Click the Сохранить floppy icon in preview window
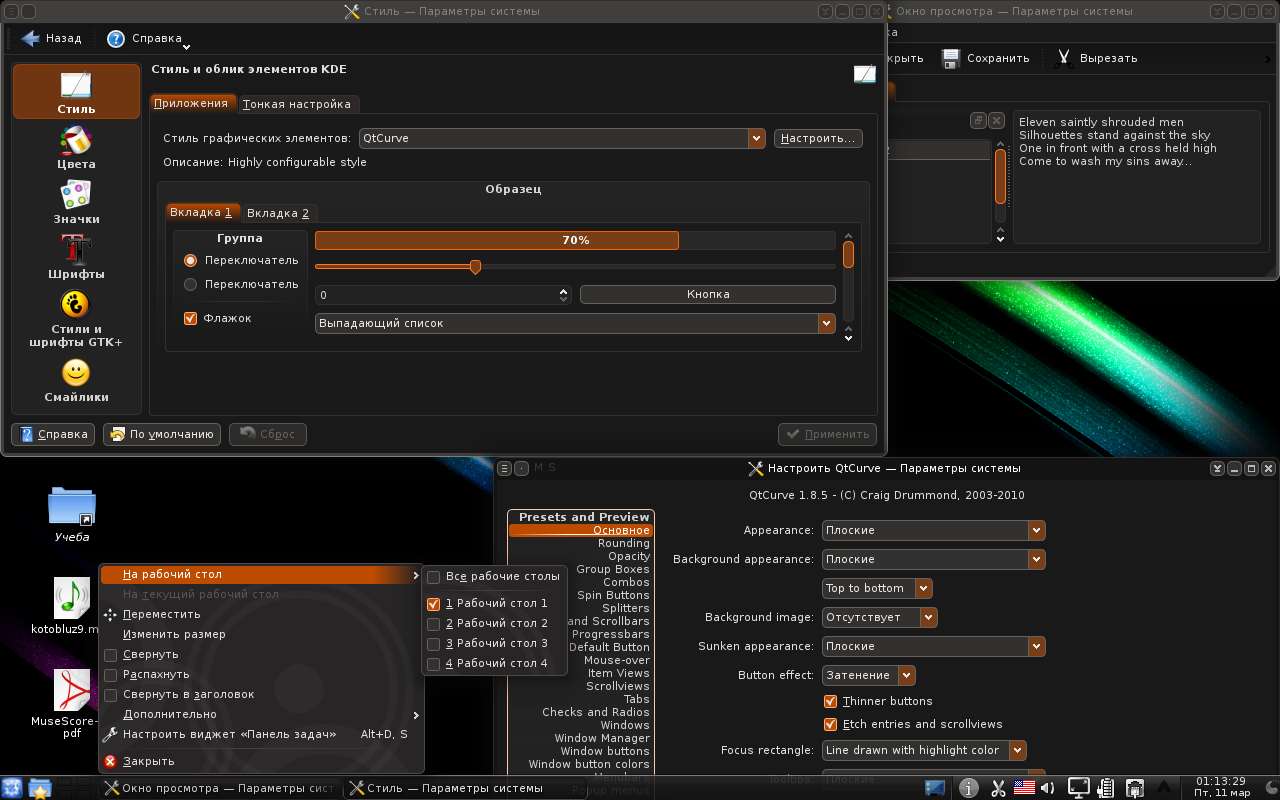 pyautogui.click(x=951, y=58)
